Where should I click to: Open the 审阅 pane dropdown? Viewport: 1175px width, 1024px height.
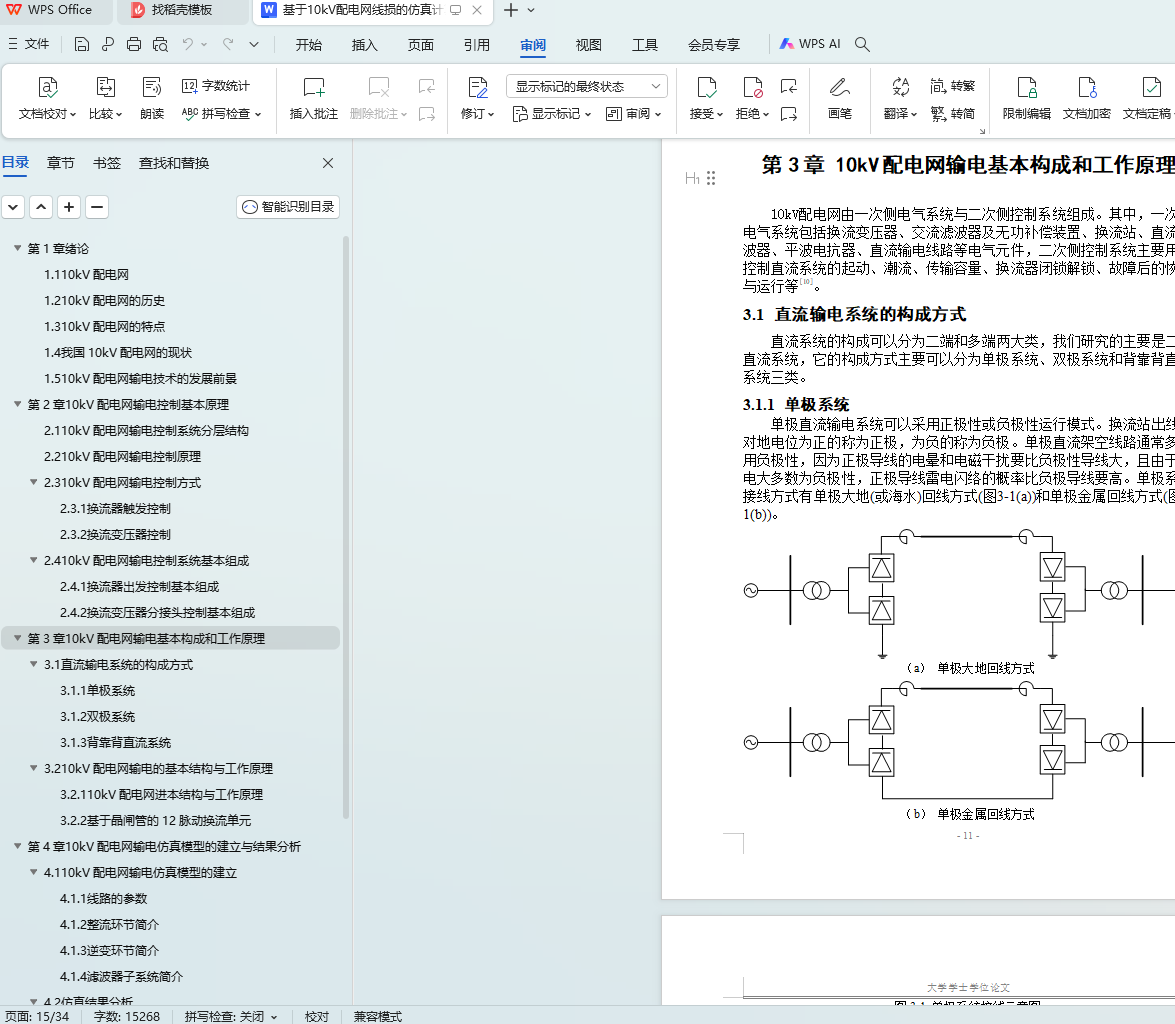pyautogui.click(x=634, y=114)
